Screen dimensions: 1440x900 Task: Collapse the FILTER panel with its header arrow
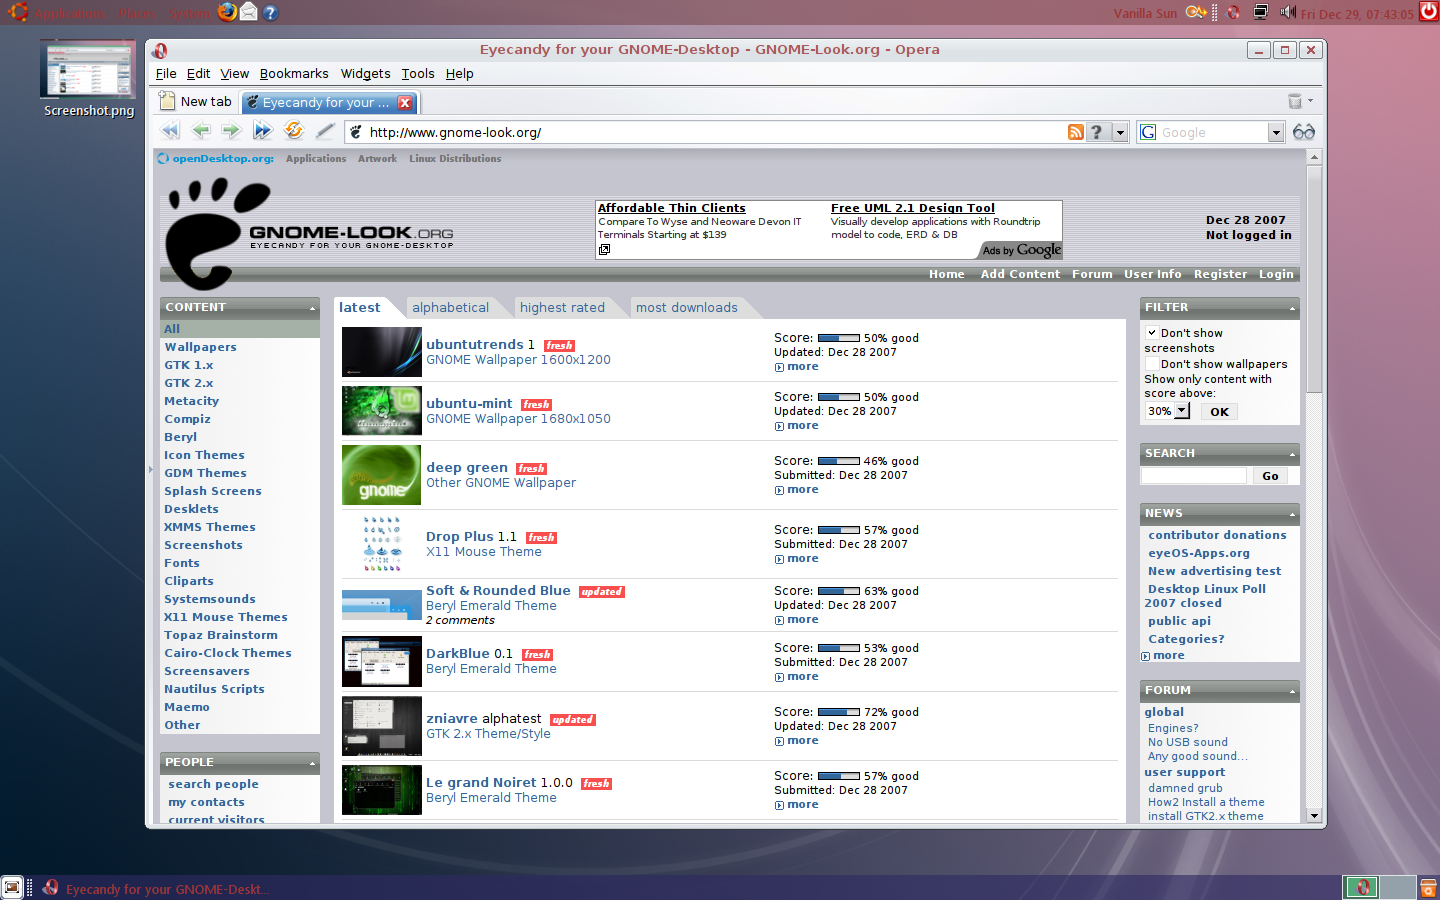point(1292,308)
